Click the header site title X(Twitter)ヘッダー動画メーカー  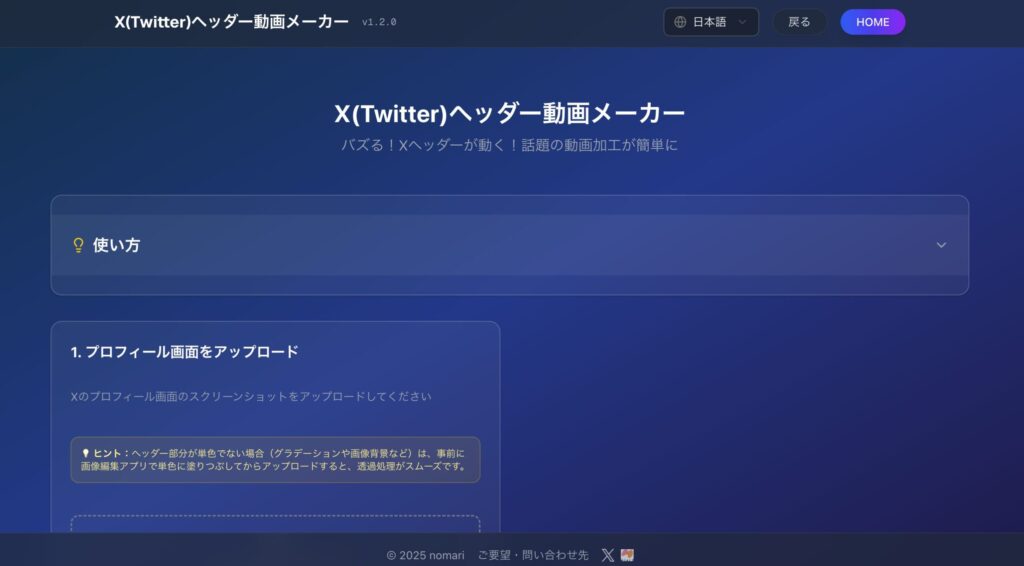pyautogui.click(x=231, y=22)
